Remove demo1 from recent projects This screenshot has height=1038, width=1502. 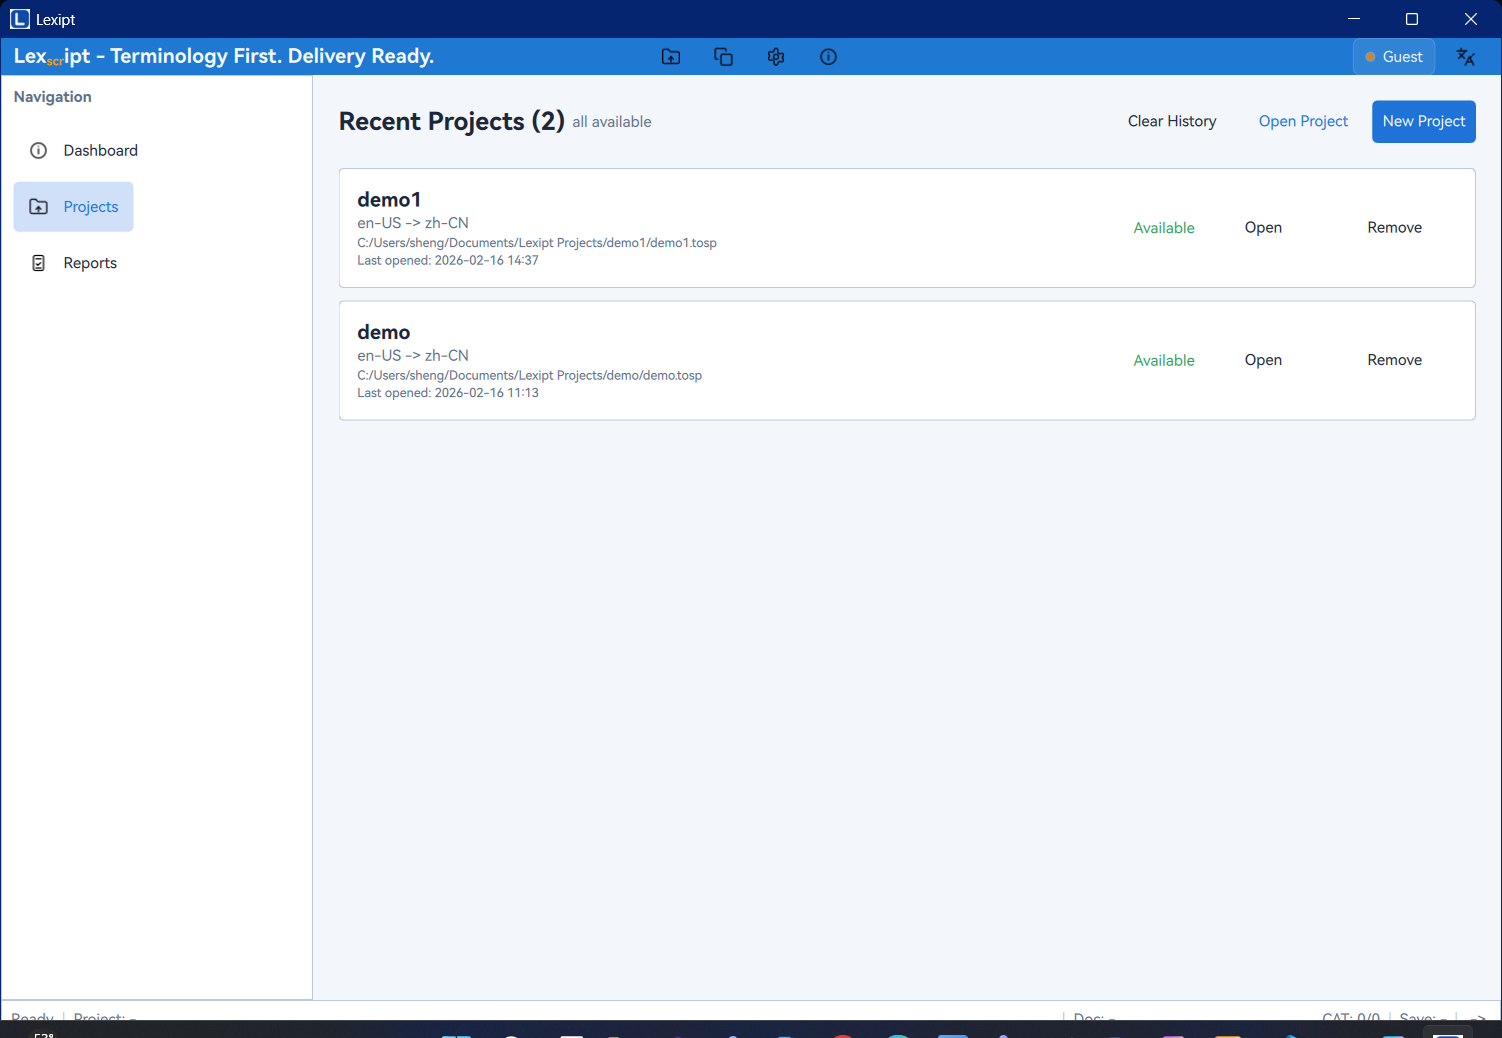(1393, 228)
